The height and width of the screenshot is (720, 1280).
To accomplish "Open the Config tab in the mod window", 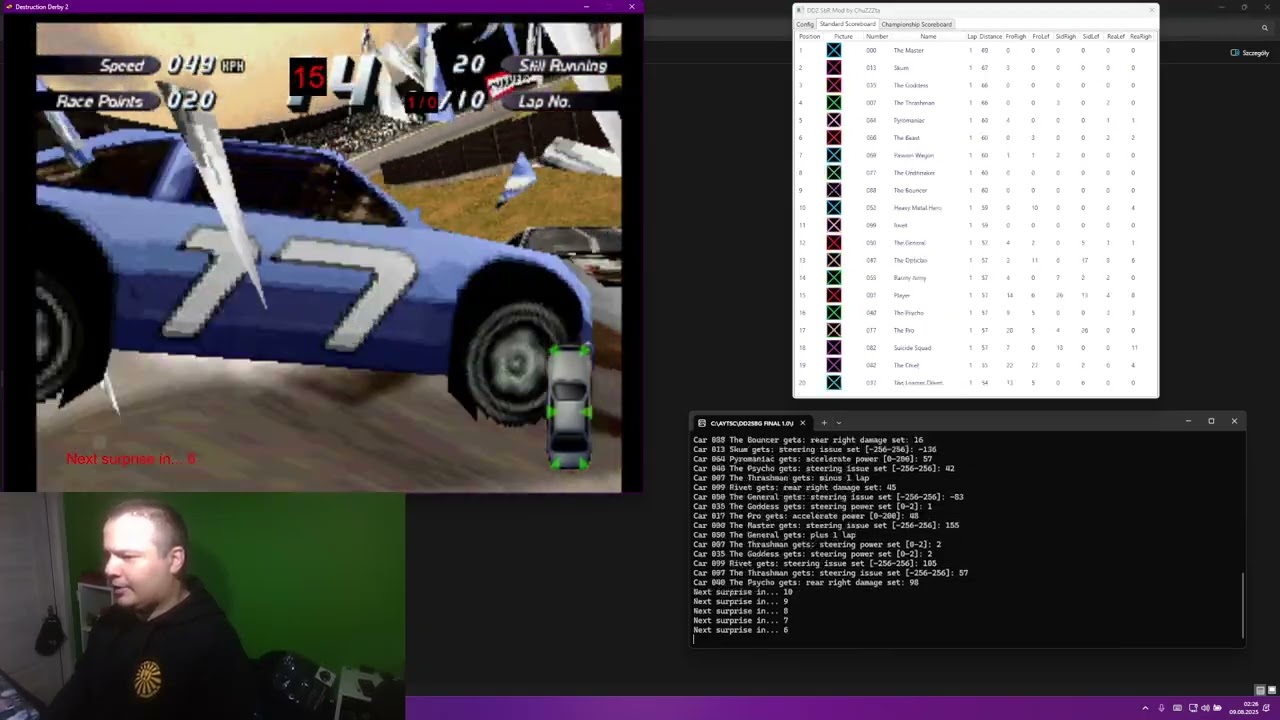I will [805, 24].
